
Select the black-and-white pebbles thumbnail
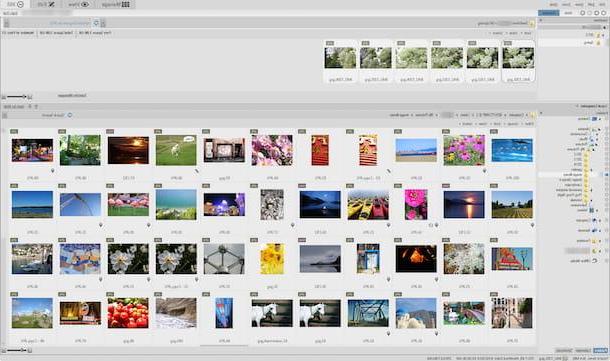(x=272, y=205)
